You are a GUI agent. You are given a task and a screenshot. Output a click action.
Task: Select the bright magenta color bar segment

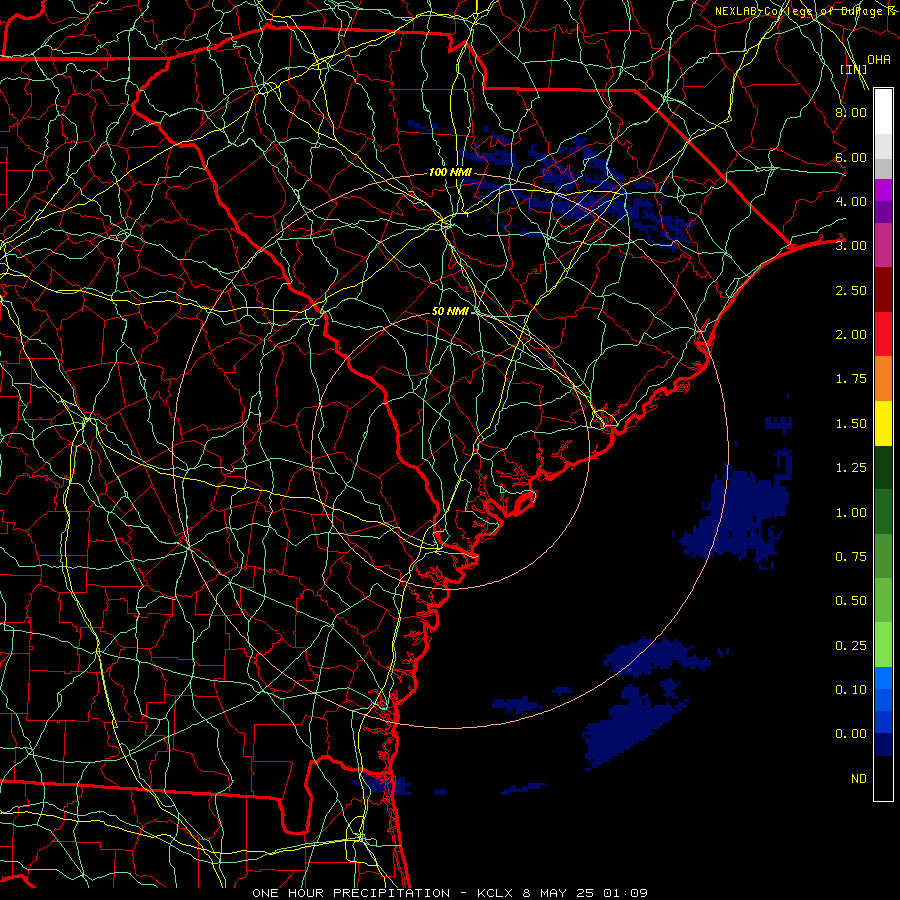[x=883, y=190]
